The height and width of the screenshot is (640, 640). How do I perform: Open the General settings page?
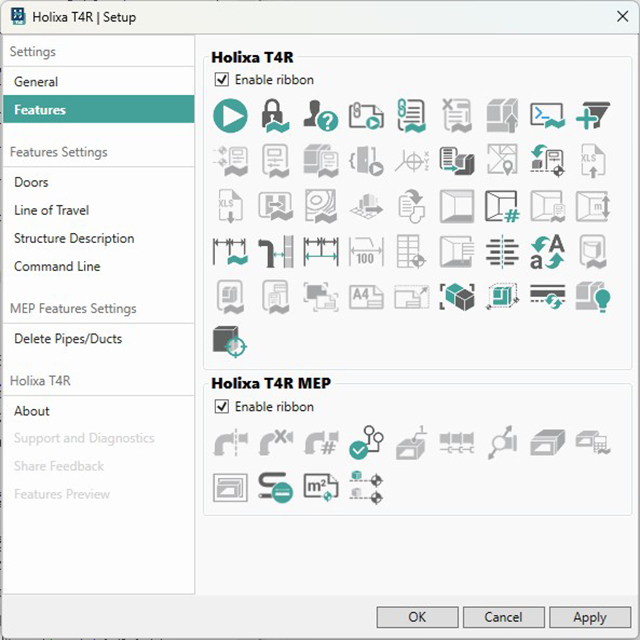99,82
